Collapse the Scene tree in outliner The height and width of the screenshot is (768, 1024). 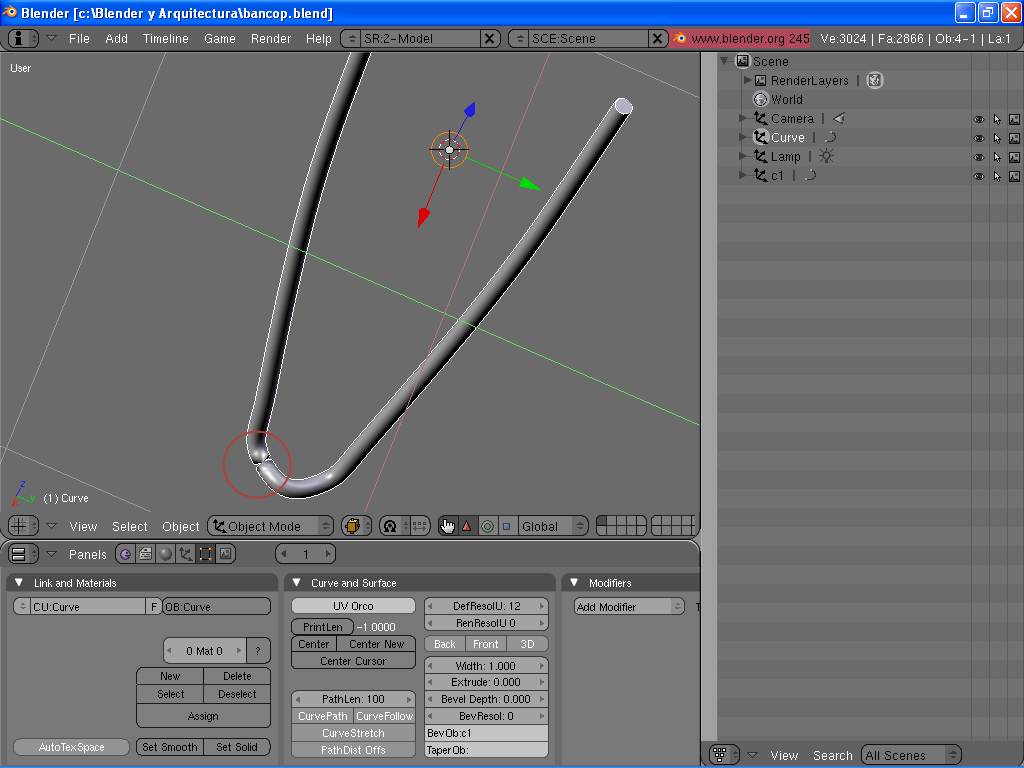[x=724, y=61]
